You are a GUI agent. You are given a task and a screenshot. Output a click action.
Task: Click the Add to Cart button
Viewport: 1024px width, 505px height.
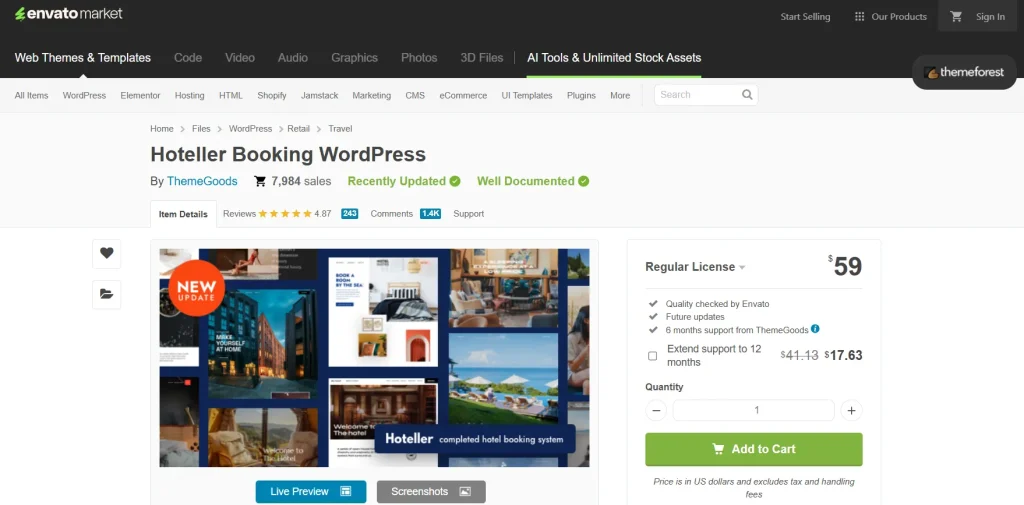pyautogui.click(x=754, y=449)
